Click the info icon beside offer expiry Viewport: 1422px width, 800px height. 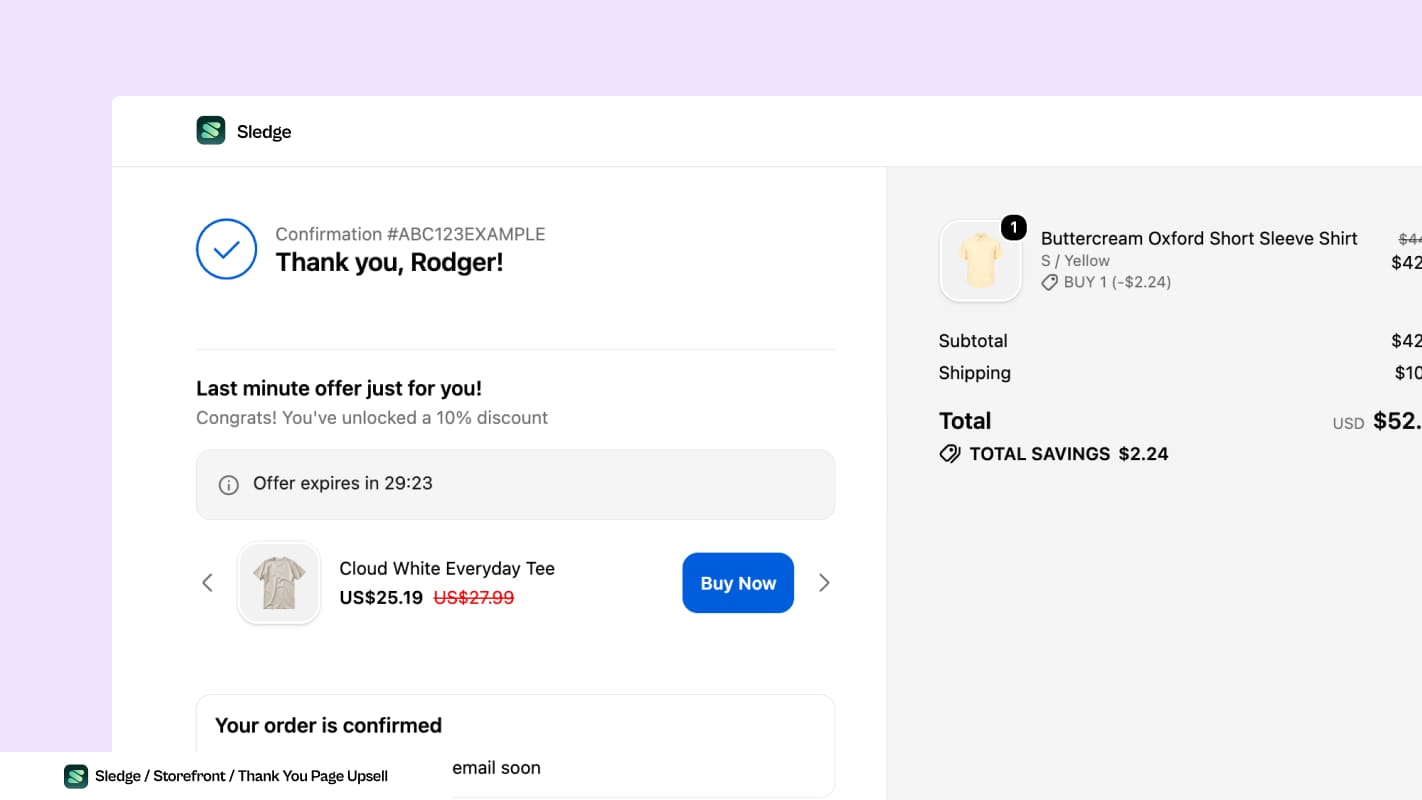click(x=229, y=485)
